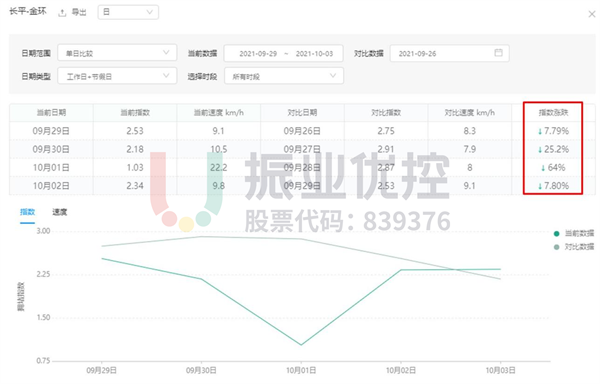The width and height of the screenshot is (600, 384).
Task: Click the 导出 export button
Action: (79, 13)
